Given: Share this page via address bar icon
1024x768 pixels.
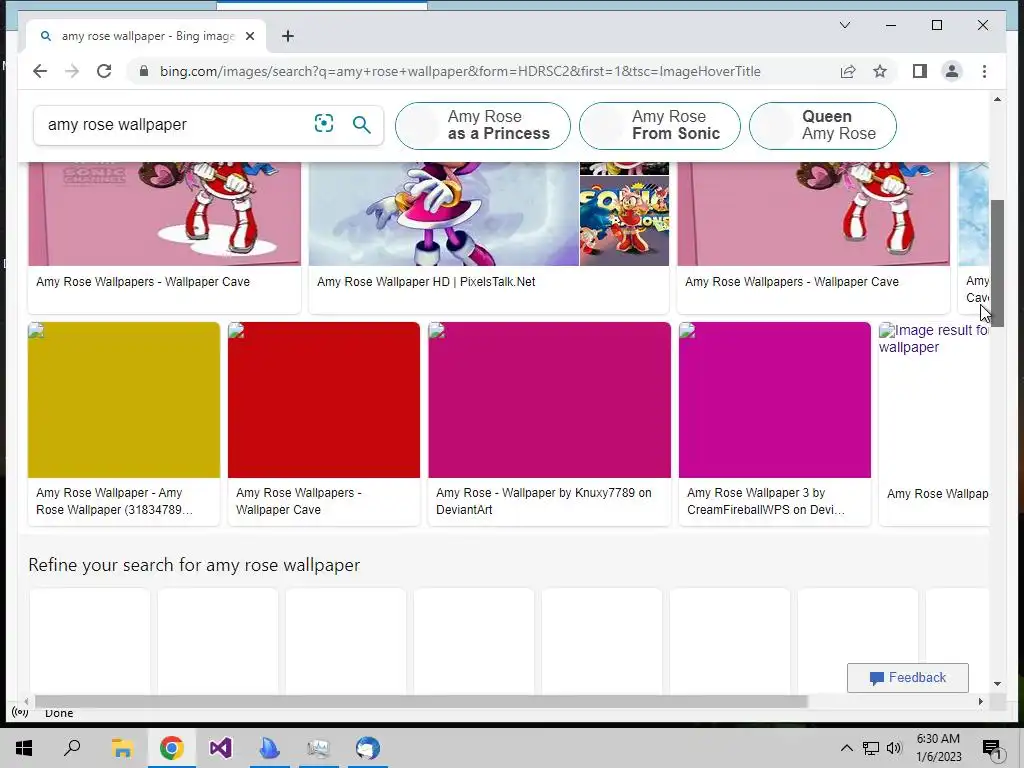Looking at the screenshot, I should tap(848, 71).
